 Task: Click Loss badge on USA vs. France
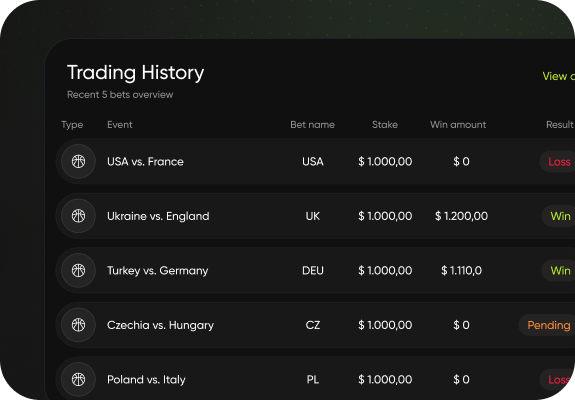557,161
